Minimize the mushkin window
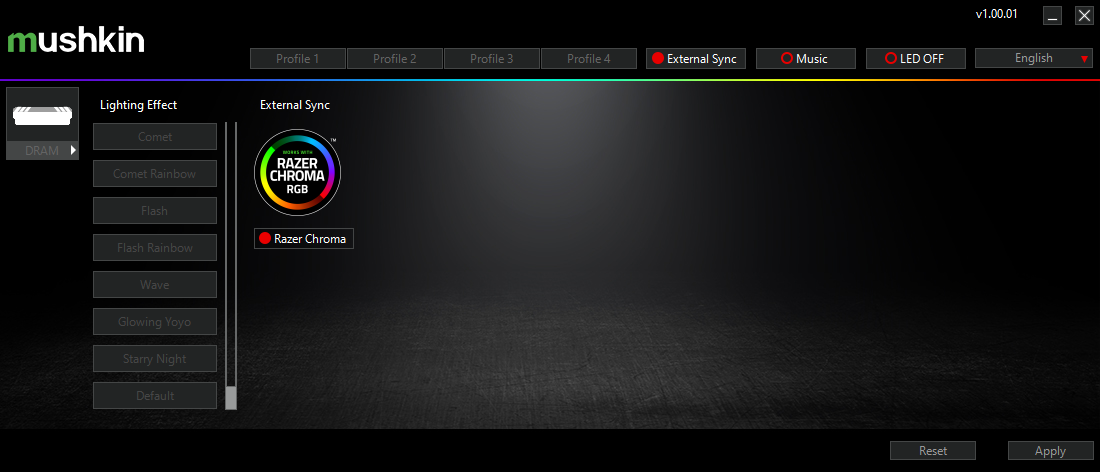 tap(1052, 16)
